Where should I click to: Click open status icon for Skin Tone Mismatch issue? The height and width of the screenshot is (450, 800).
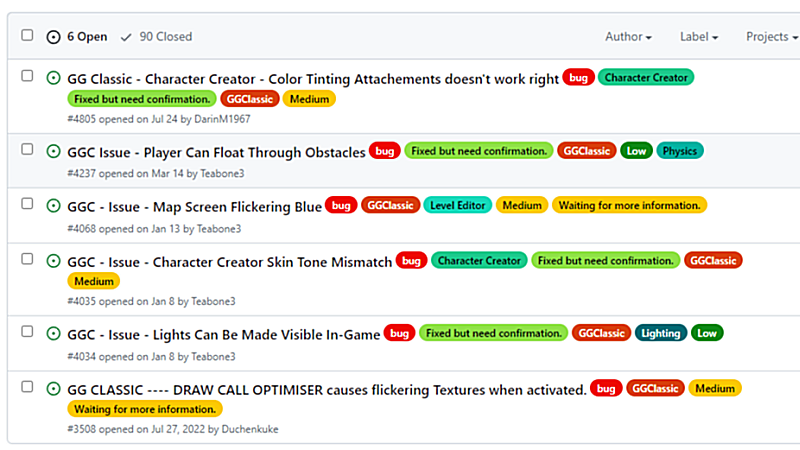point(54,260)
